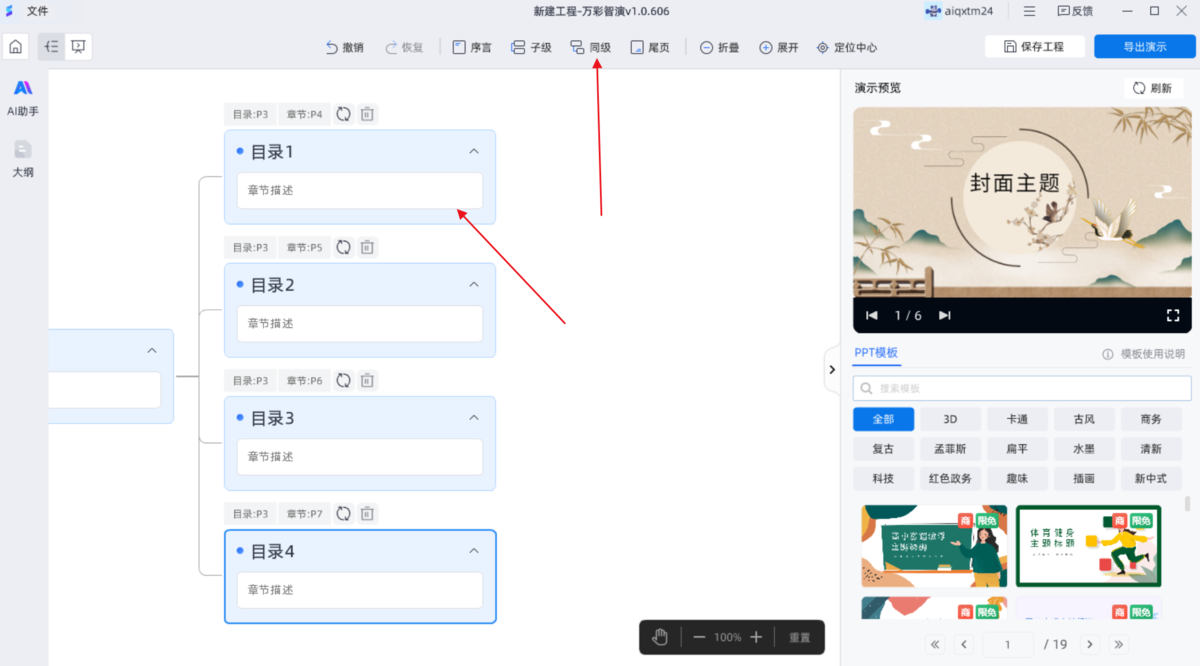Add a 同级 sibling node
Viewport: 1200px width, 666px height.
[x=590, y=47]
